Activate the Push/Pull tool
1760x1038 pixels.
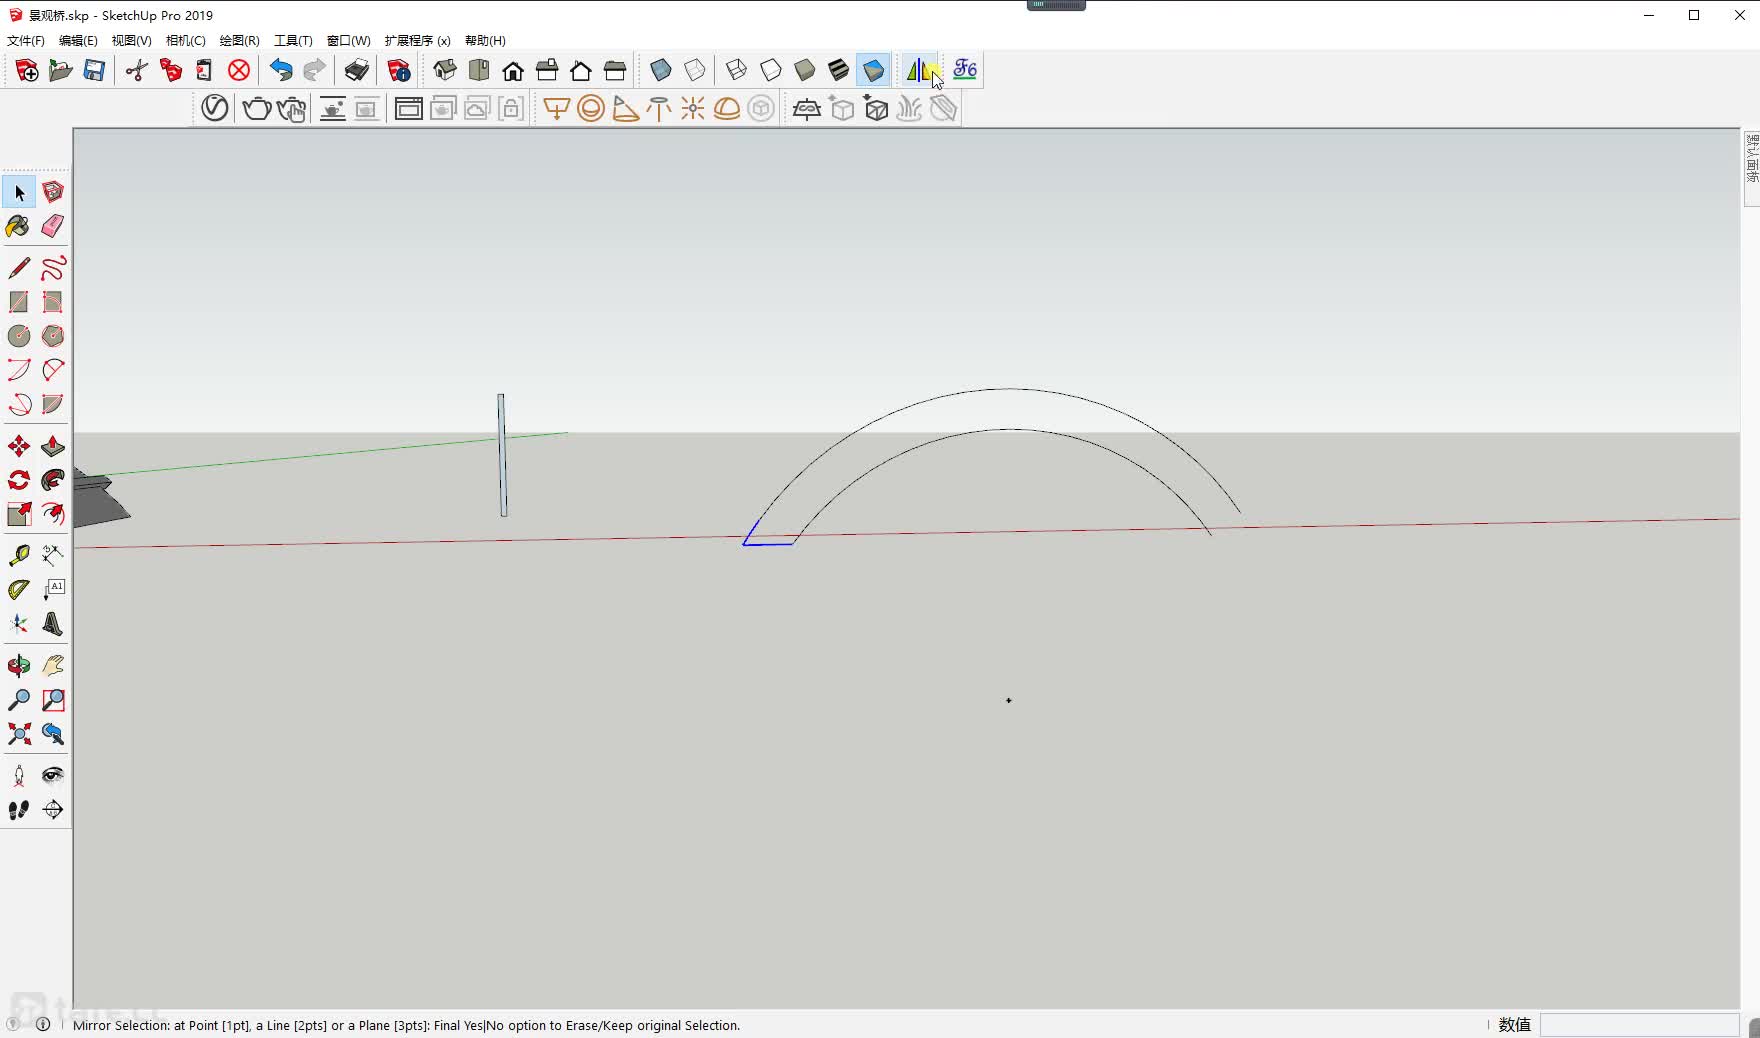[53, 446]
